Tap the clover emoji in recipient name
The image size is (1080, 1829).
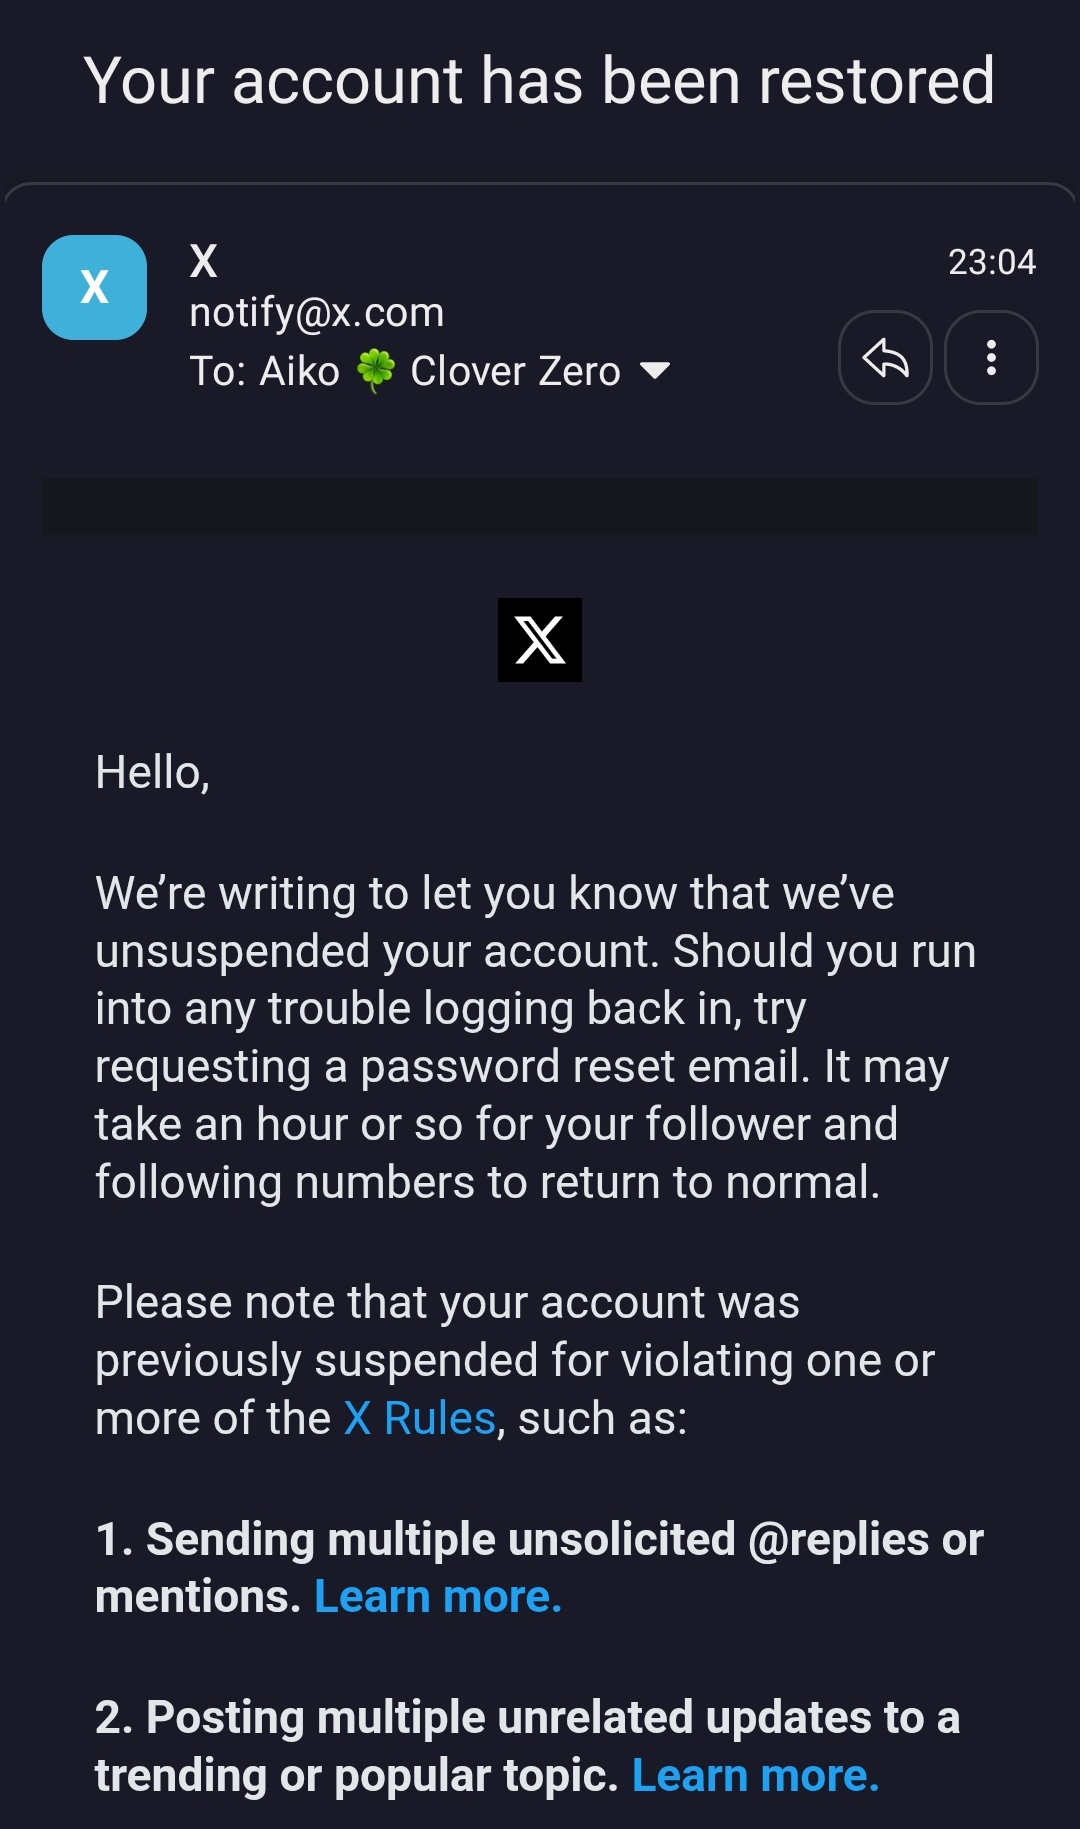pos(376,371)
